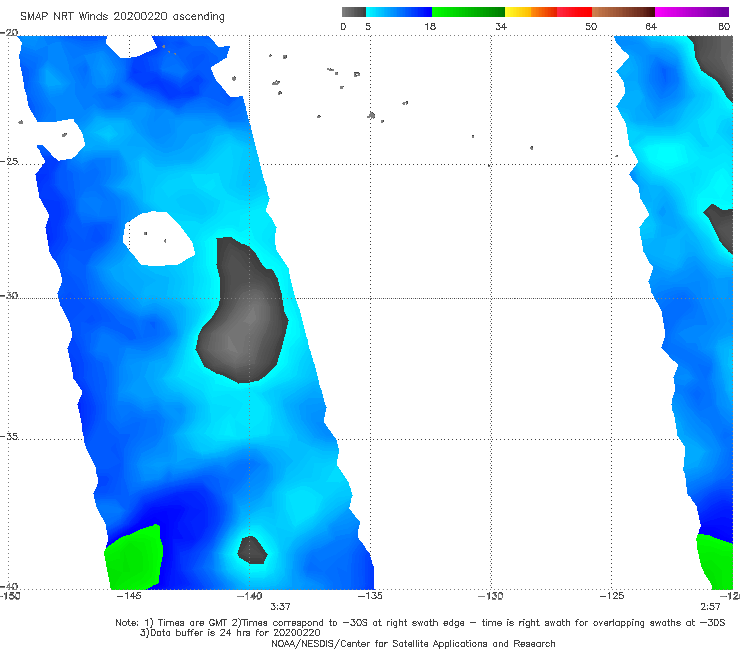Click the magenta segment of the color bar
Image resolution: width=740 pixels, height=650 pixels.
click(x=692, y=12)
